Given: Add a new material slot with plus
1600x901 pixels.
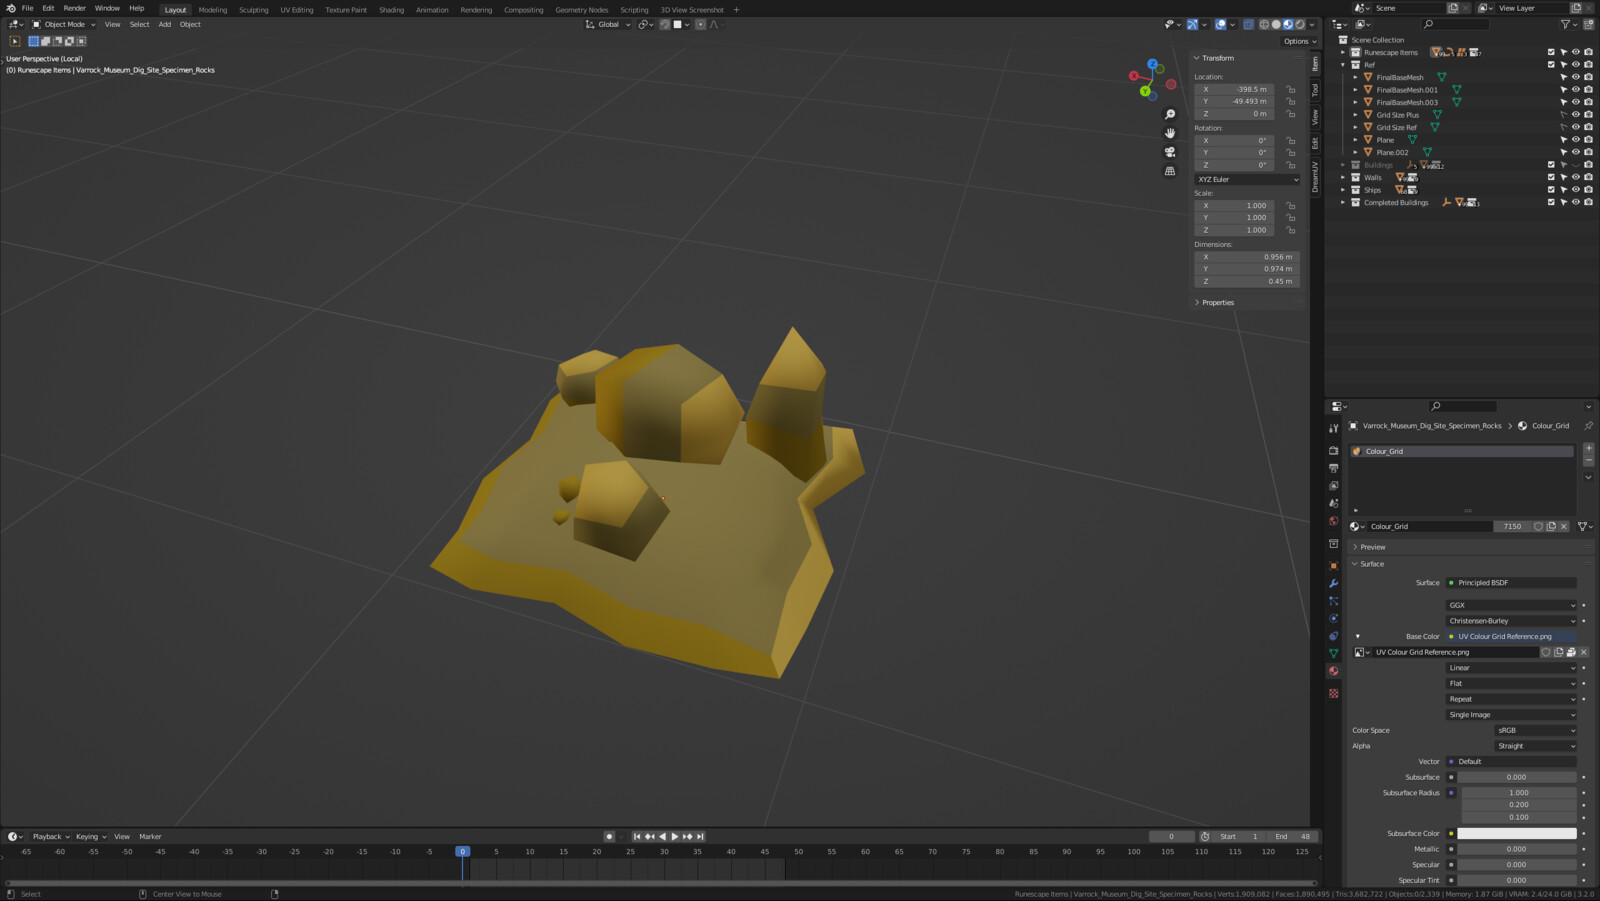Looking at the screenshot, I should pyautogui.click(x=1588, y=449).
